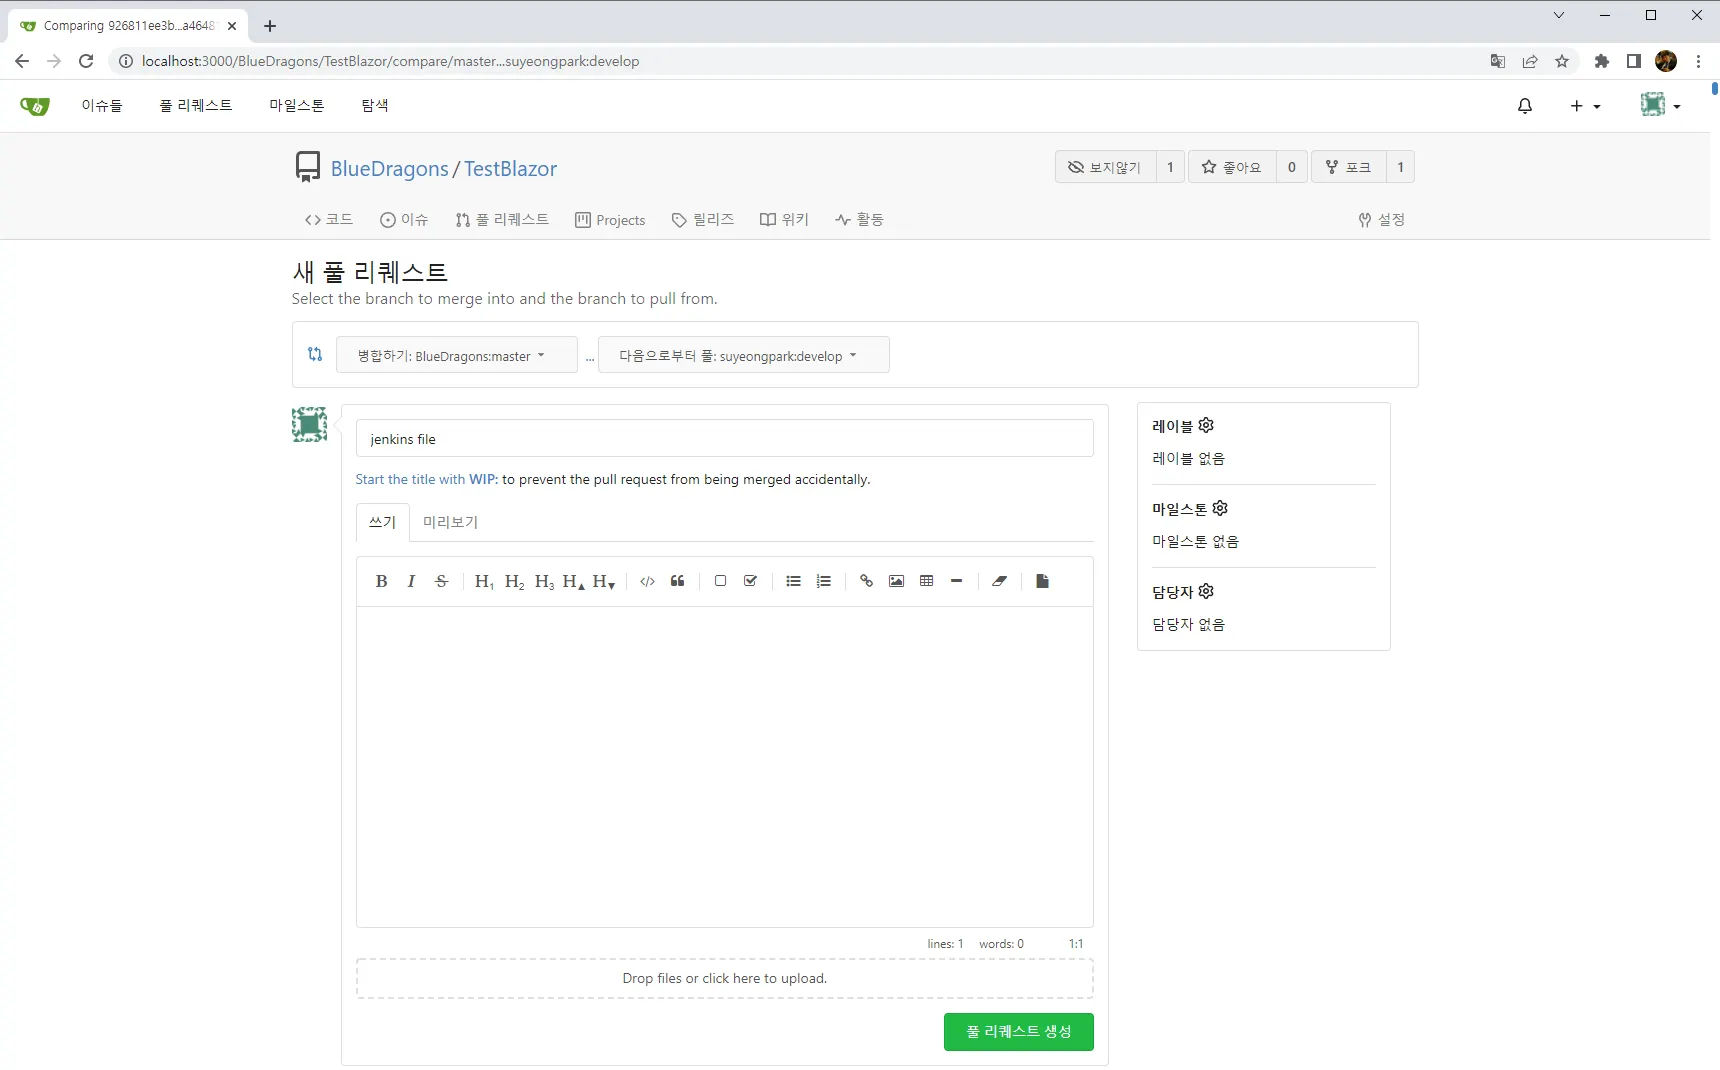Select the 쓰기 write tab
The width and height of the screenshot is (1720, 1070).
383,522
